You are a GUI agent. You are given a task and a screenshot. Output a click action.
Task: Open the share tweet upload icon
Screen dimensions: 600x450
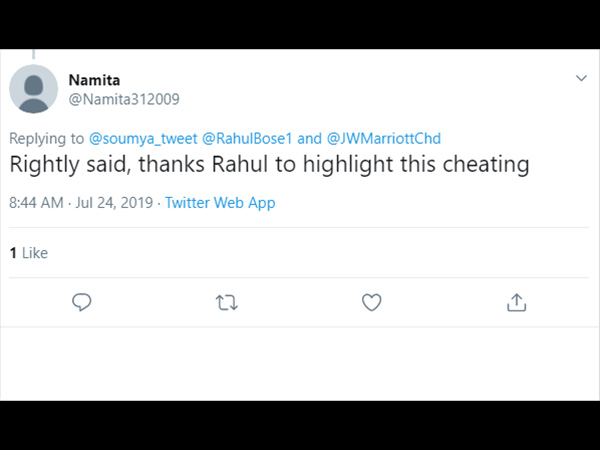tap(517, 302)
